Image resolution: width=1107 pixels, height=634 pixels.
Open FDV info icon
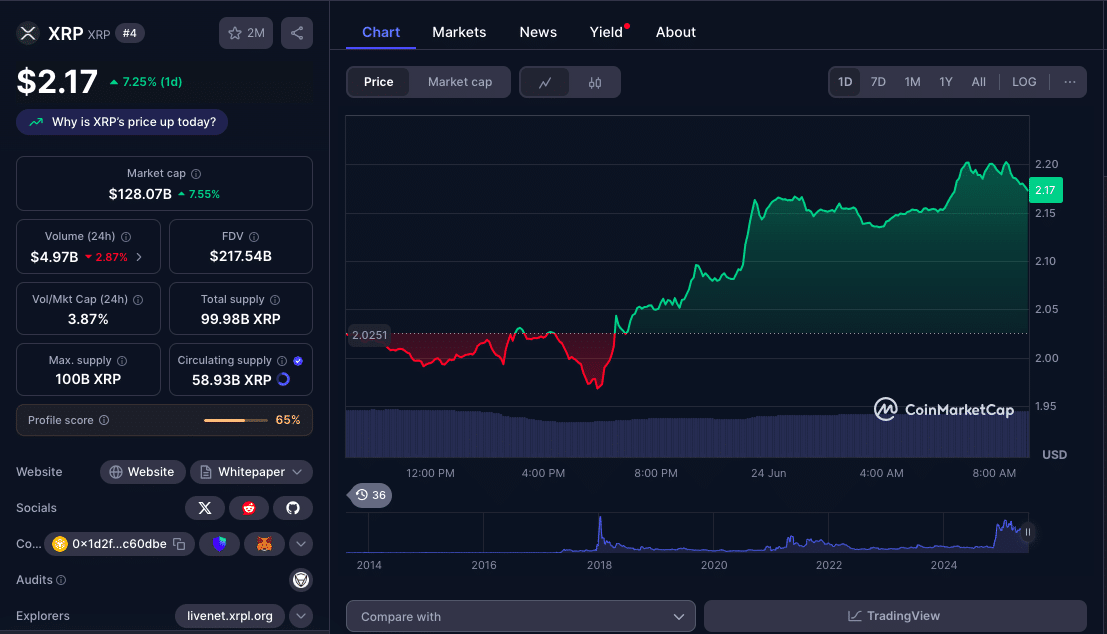coord(254,237)
